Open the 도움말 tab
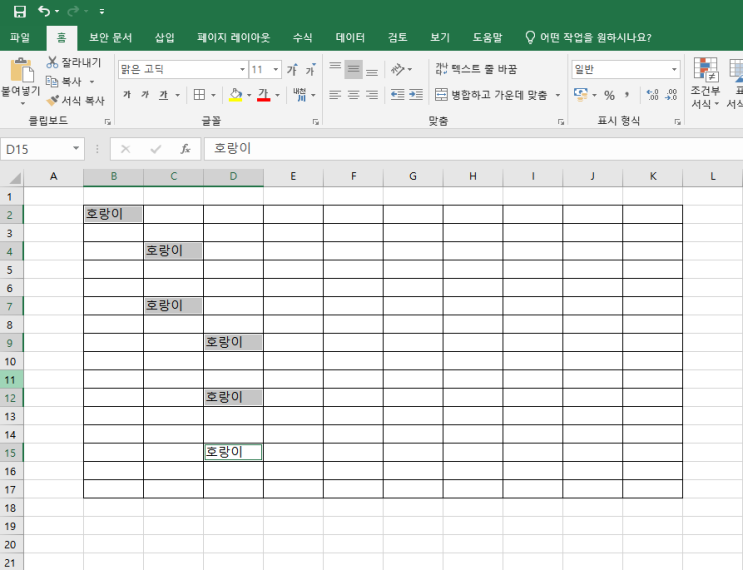This screenshot has height=570, width=743. tap(487, 37)
